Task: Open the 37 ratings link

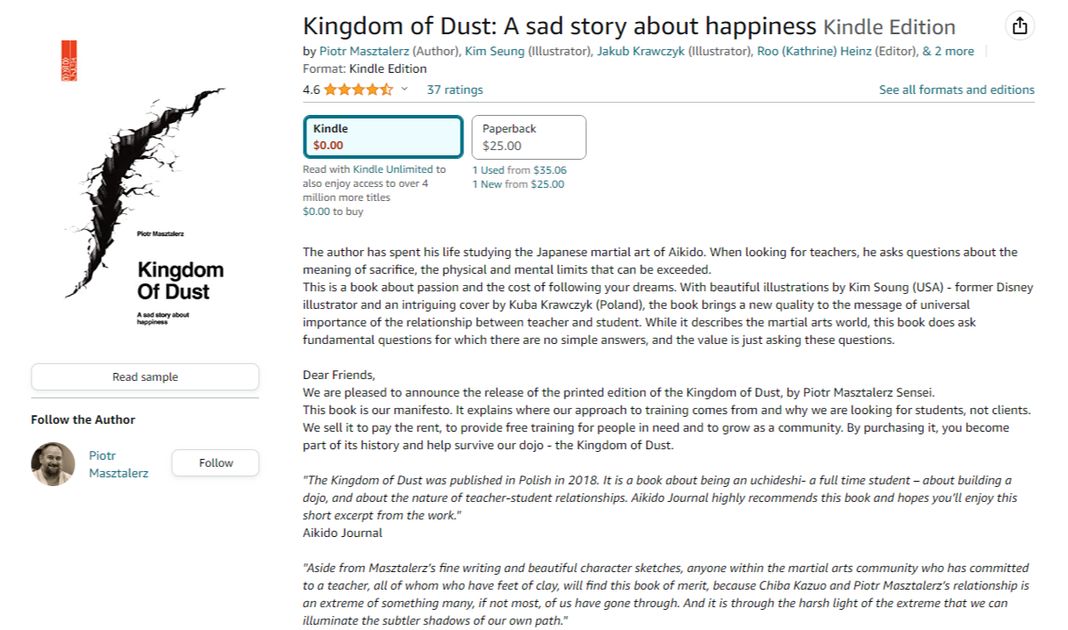Action: 454,90
